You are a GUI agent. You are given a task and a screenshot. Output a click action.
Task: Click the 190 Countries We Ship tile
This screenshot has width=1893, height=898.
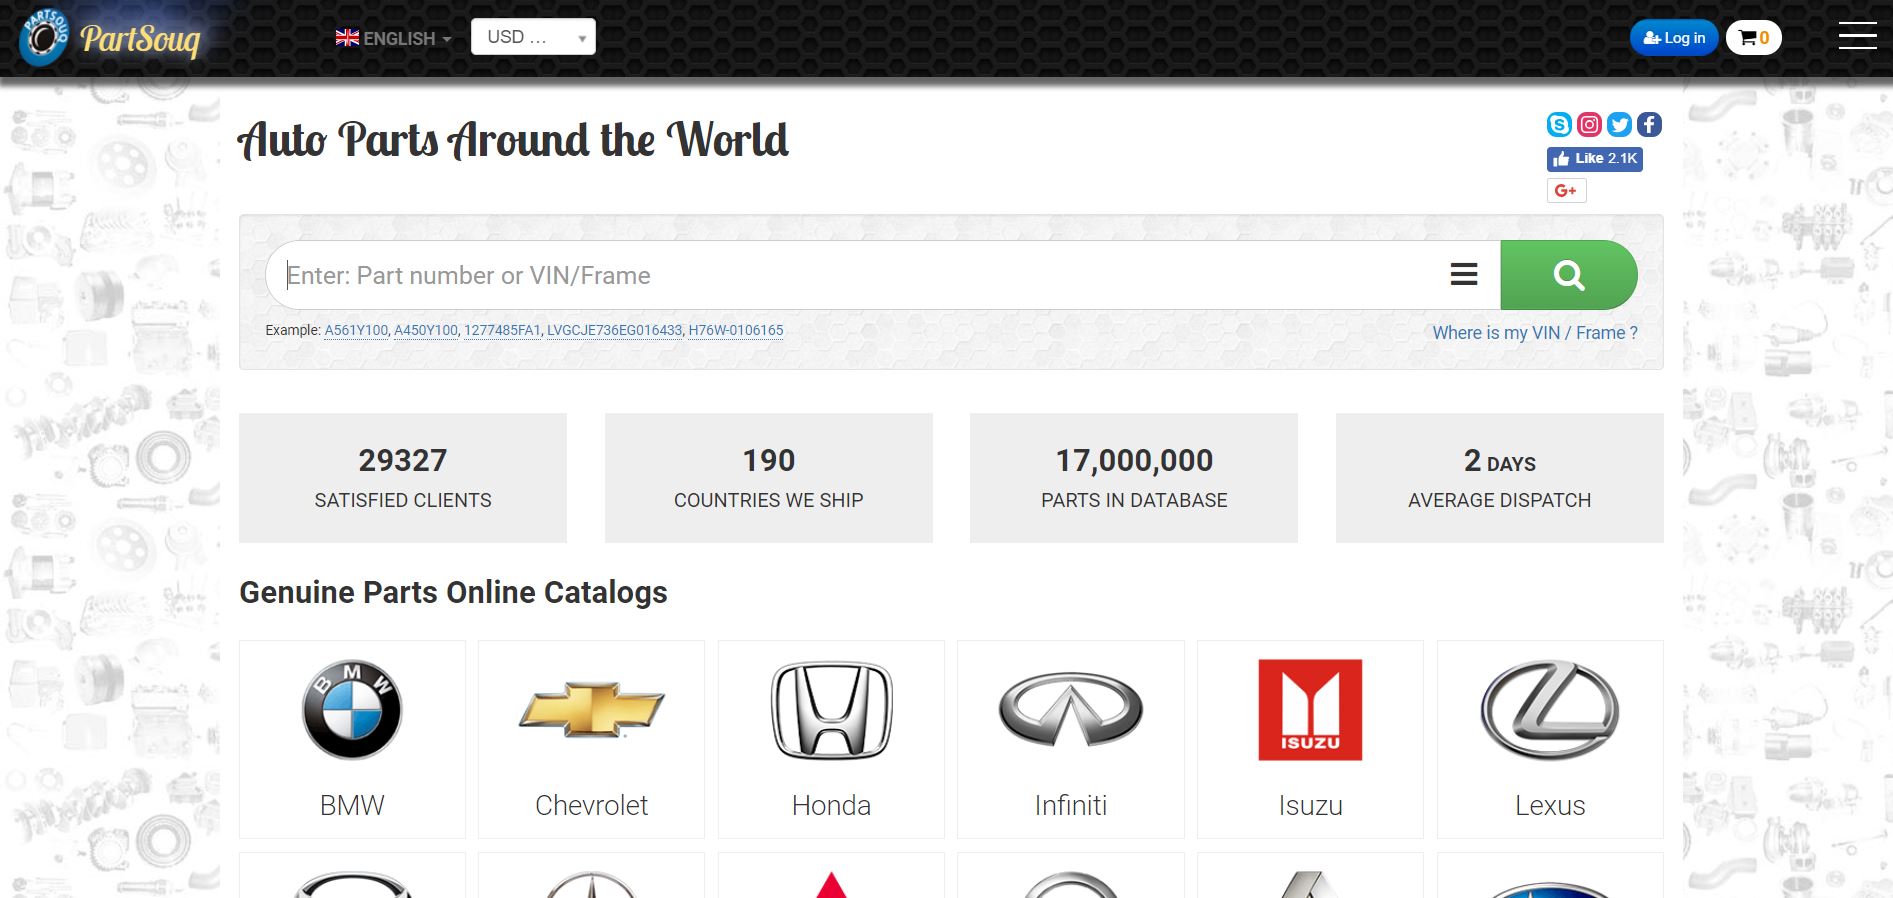click(769, 478)
